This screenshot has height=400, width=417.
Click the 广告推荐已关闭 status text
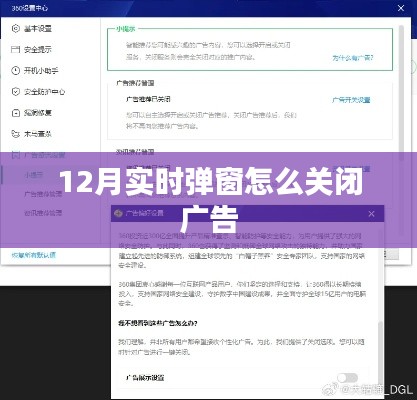(x=148, y=99)
